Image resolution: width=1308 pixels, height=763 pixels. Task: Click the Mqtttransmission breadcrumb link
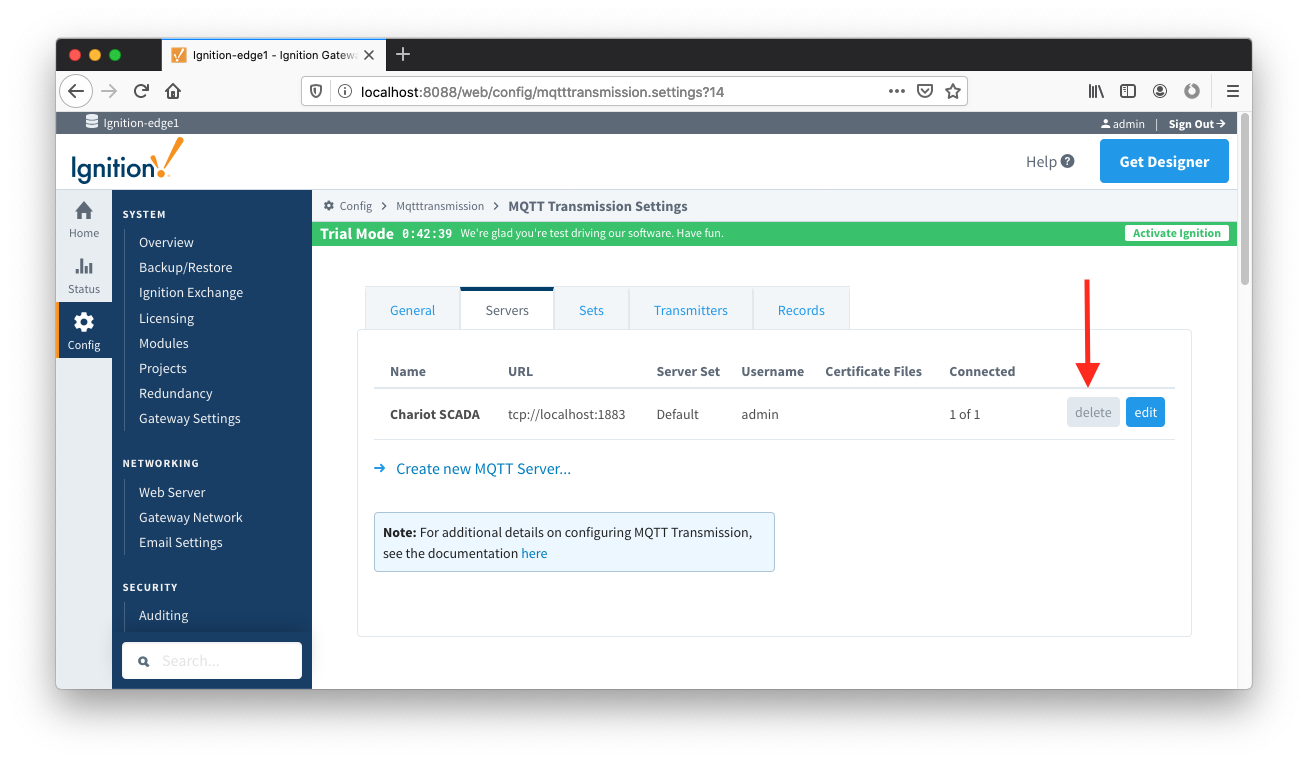pyautogui.click(x=440, y=206)
